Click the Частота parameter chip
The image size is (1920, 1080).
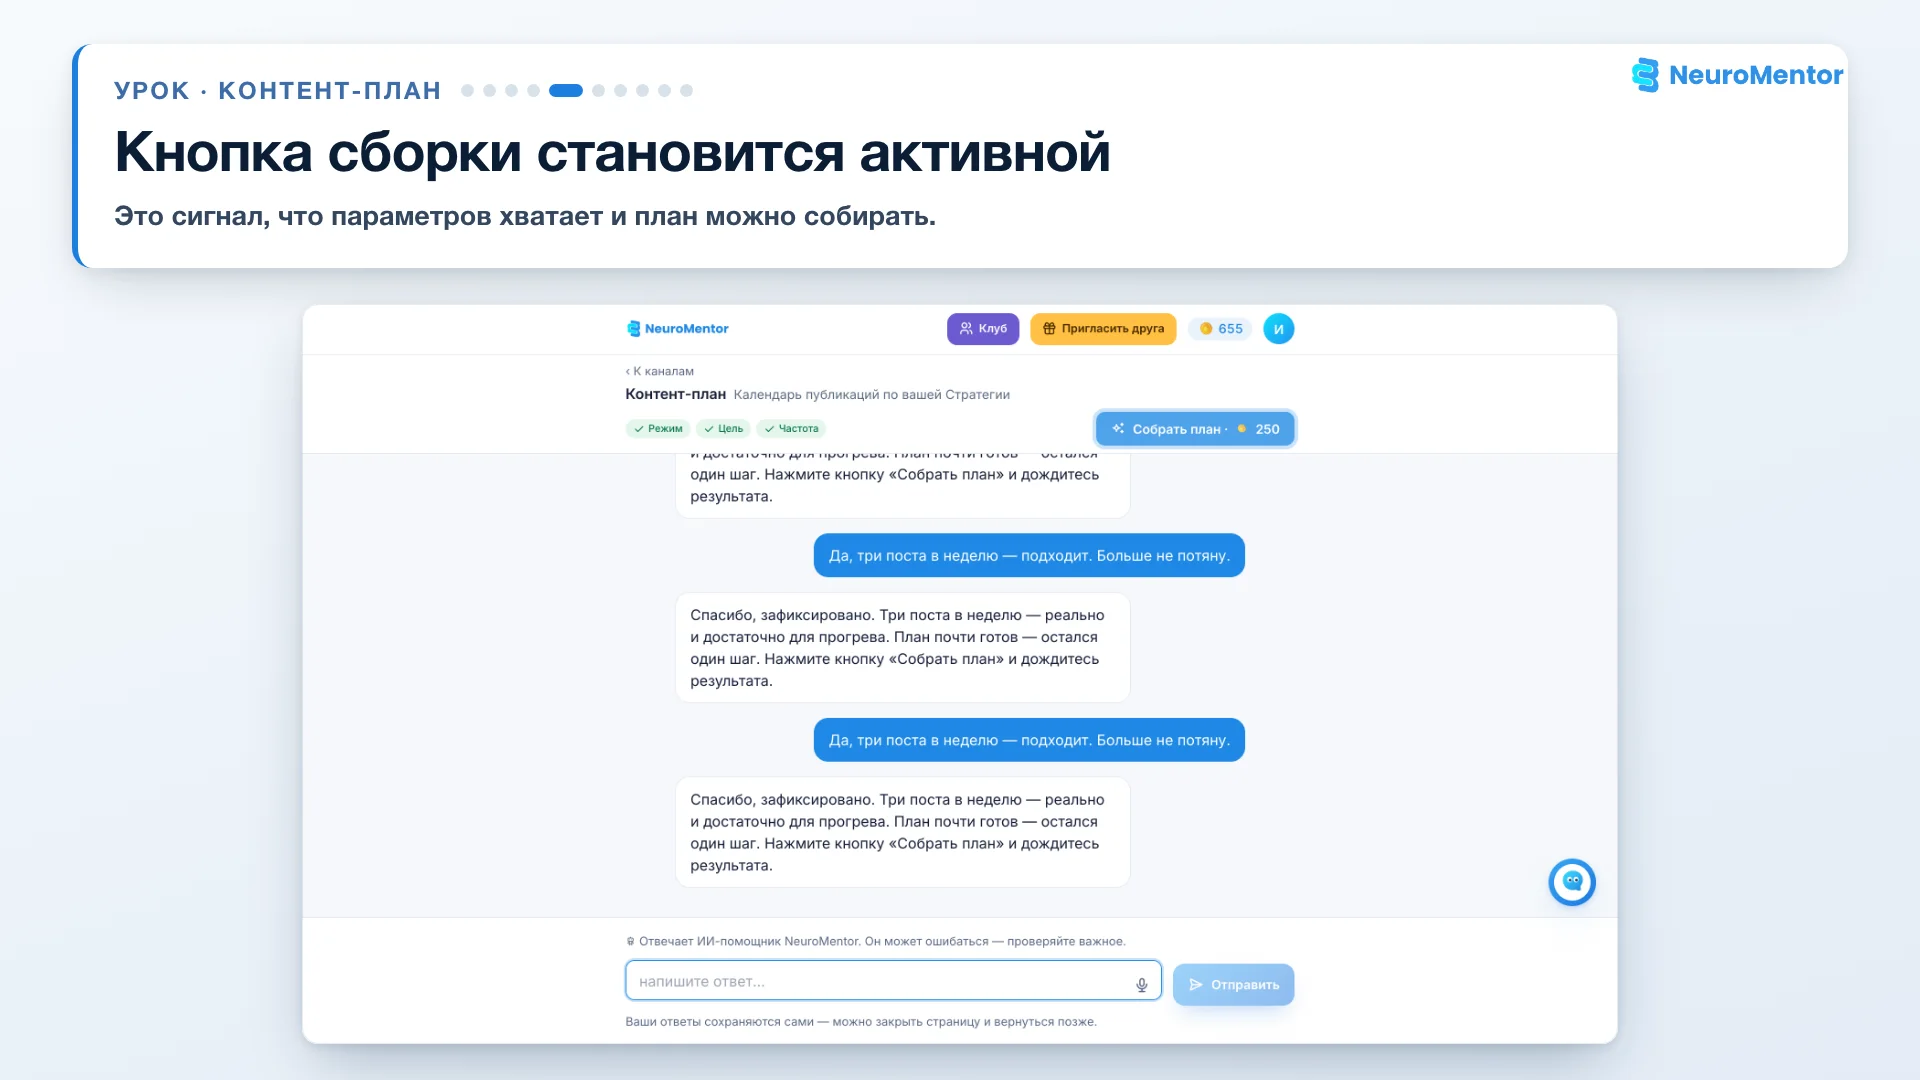(x=791, y=428)
